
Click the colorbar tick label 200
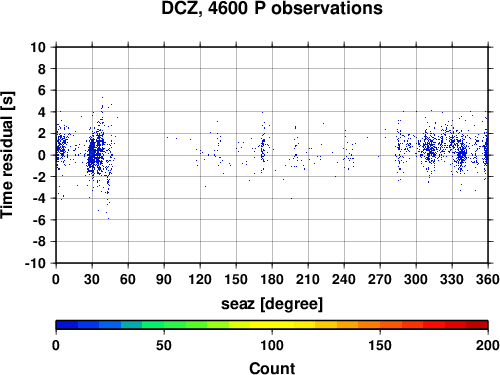click(x=488, y=345)
